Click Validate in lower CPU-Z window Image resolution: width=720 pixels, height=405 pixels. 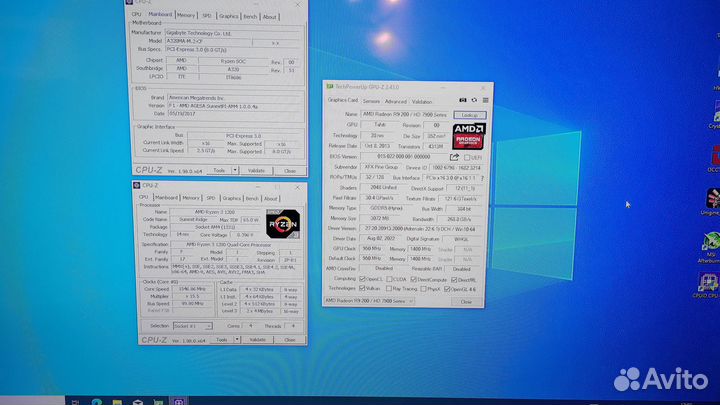pyautogui.click(x=258, y=340)
